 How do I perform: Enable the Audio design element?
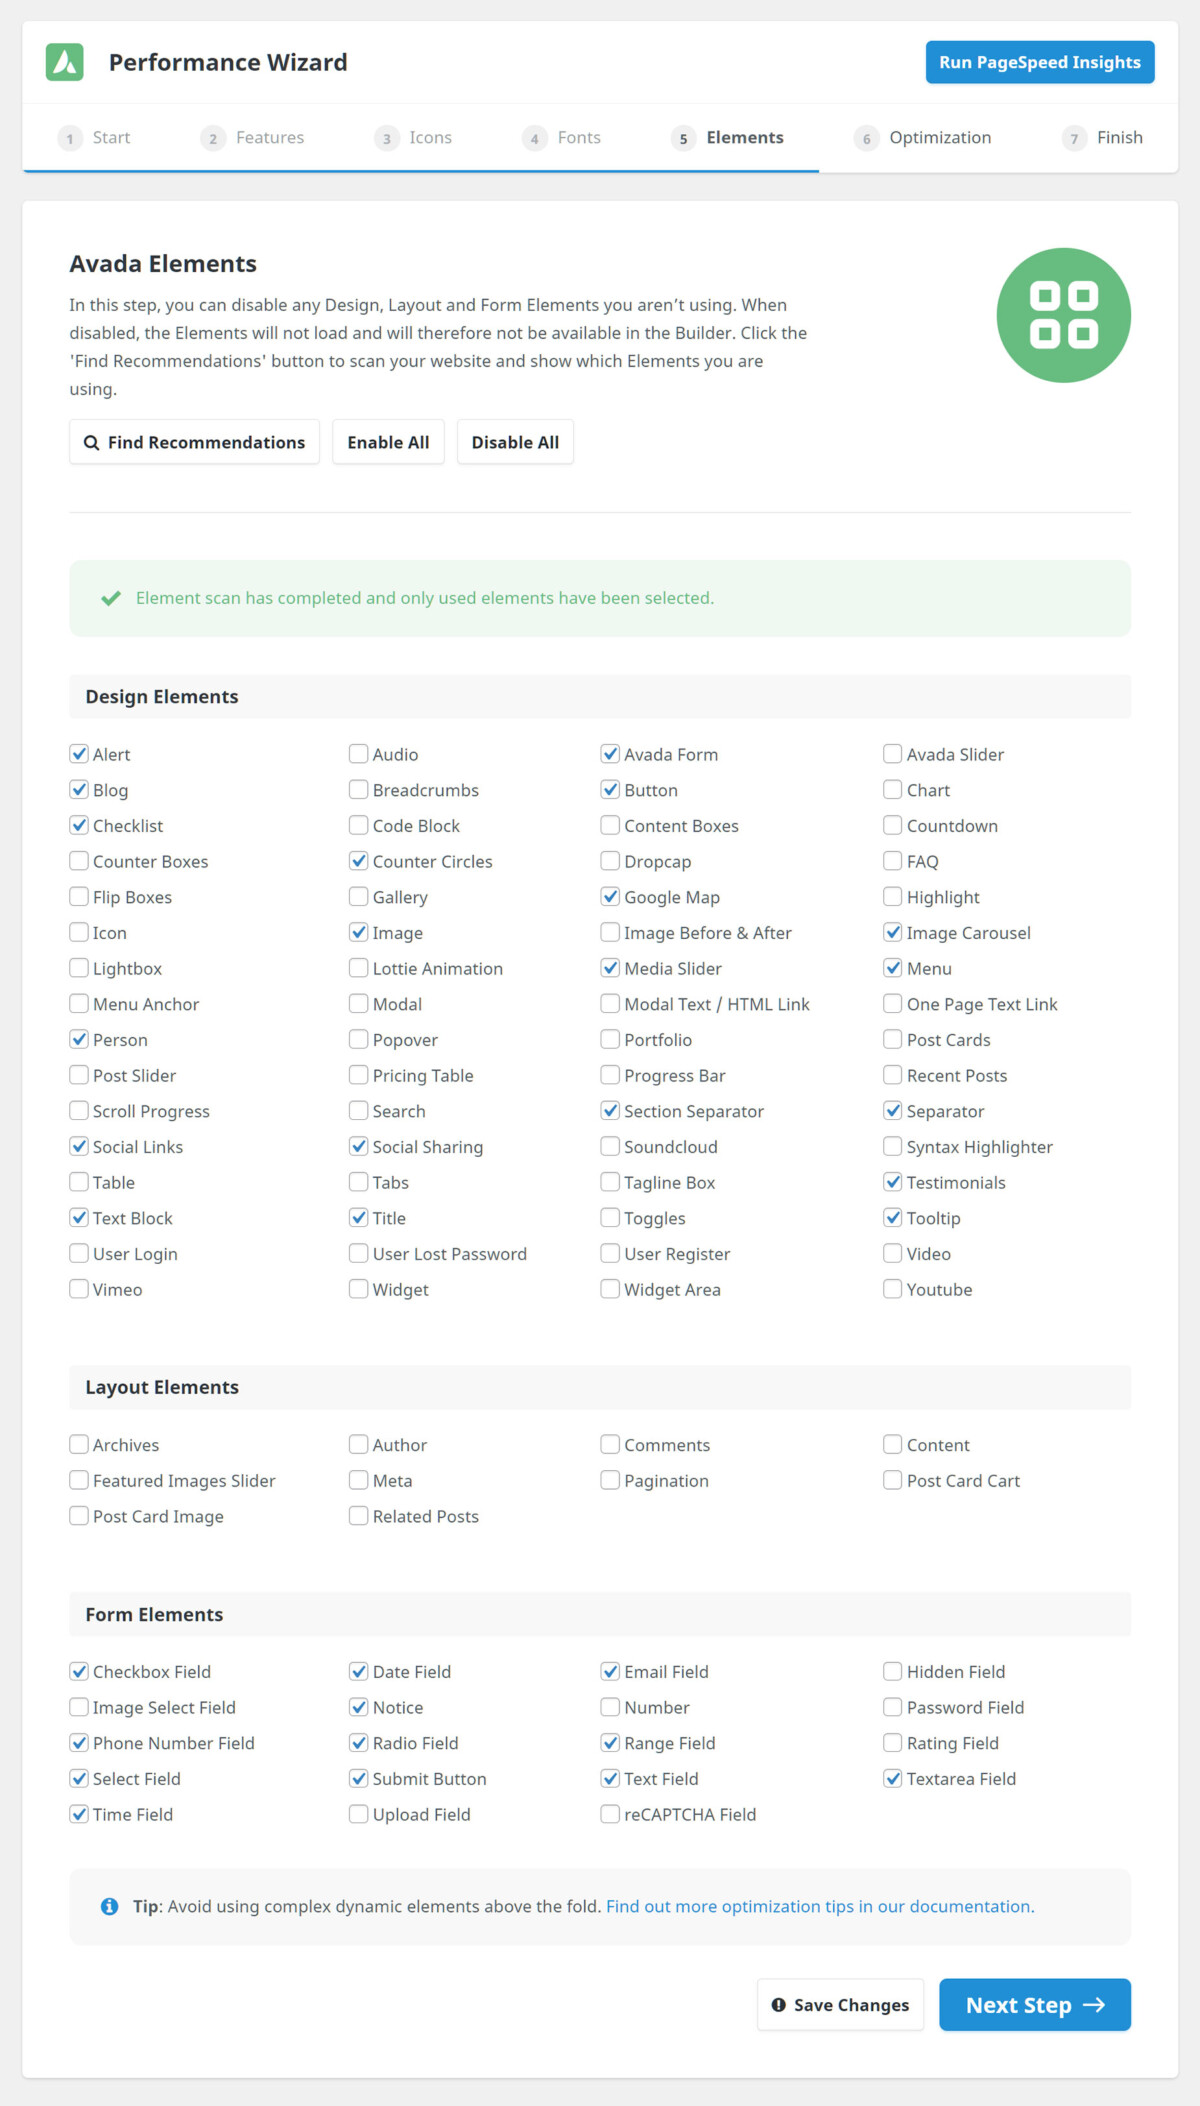tap(358, 754)
